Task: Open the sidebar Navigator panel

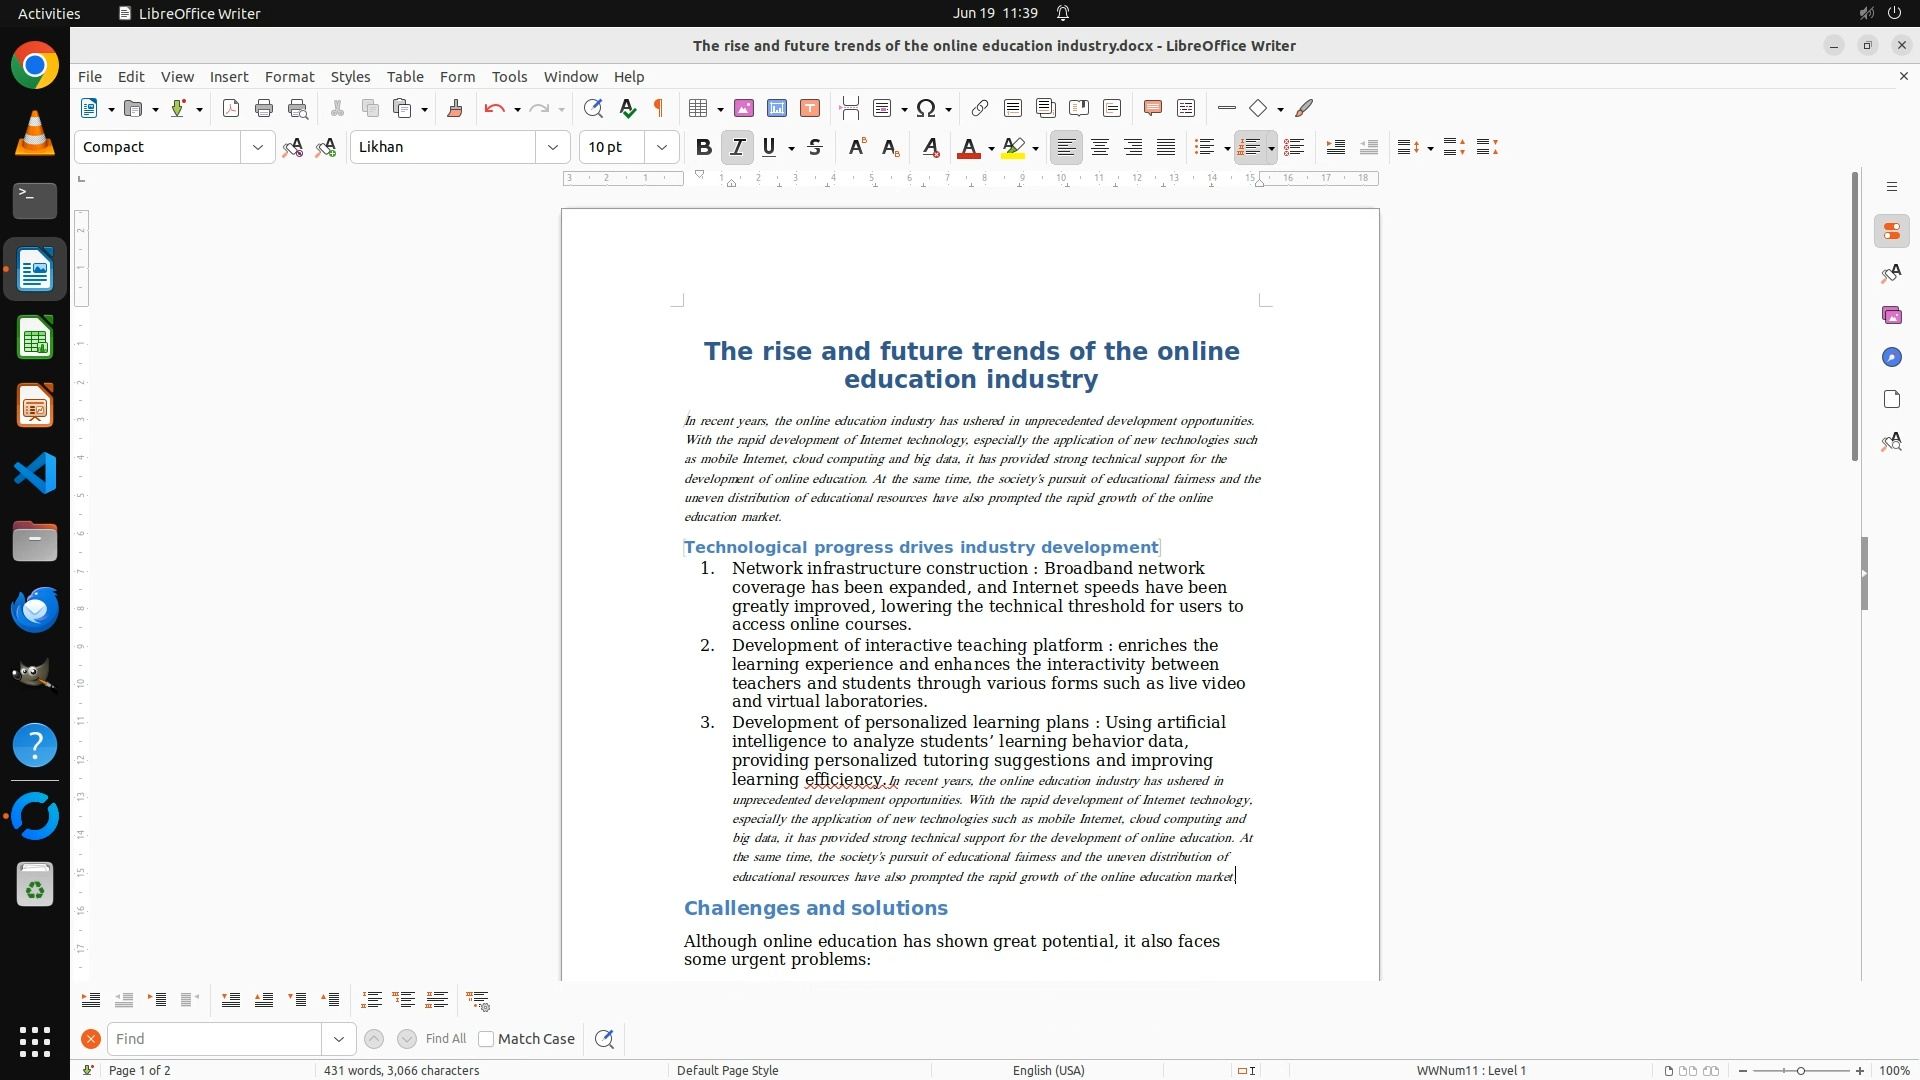Action: [x=1891, y=357]
